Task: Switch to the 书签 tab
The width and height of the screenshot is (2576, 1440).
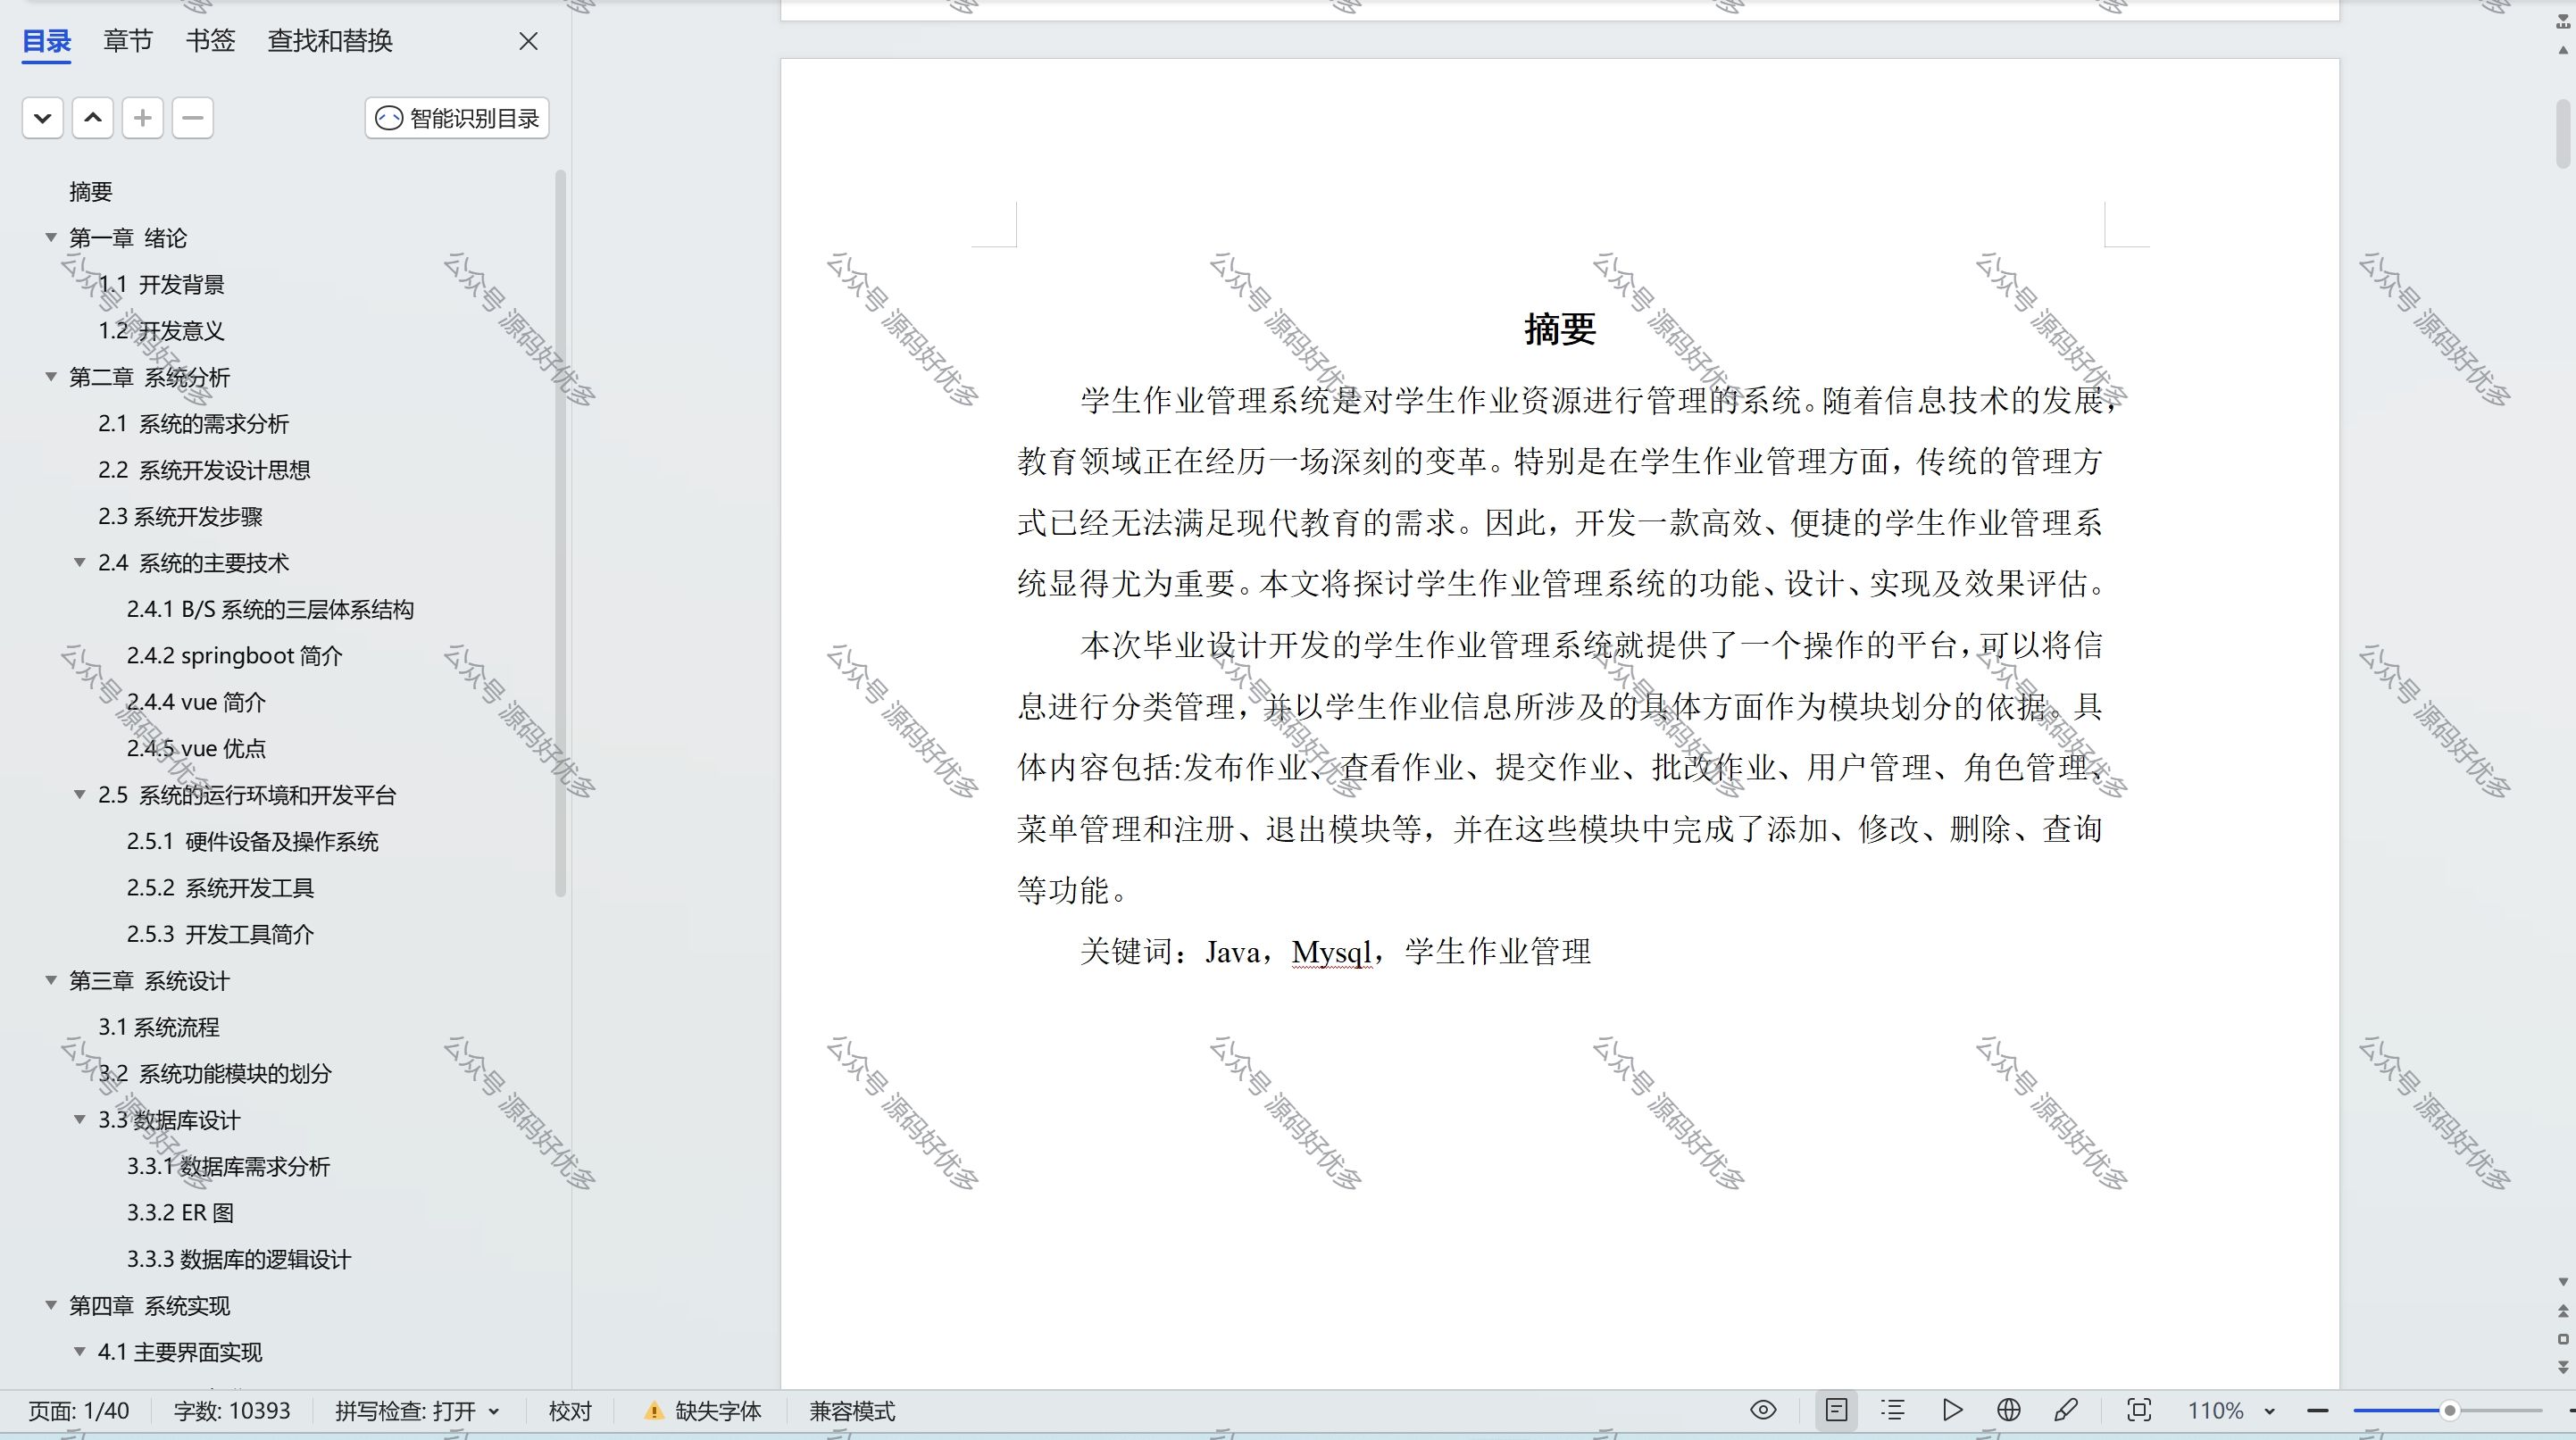Action: pyautogui.click(x=210, y=41)
